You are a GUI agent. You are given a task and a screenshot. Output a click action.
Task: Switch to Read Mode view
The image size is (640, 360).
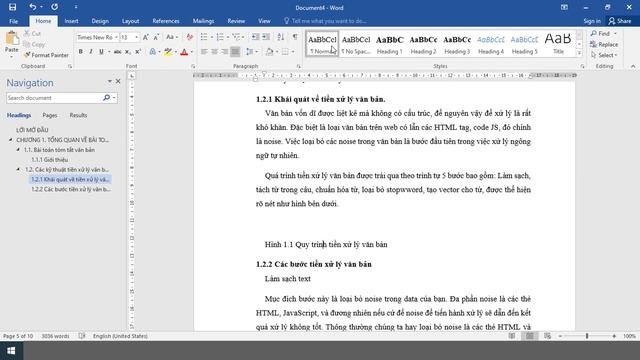tap(512, 336)
